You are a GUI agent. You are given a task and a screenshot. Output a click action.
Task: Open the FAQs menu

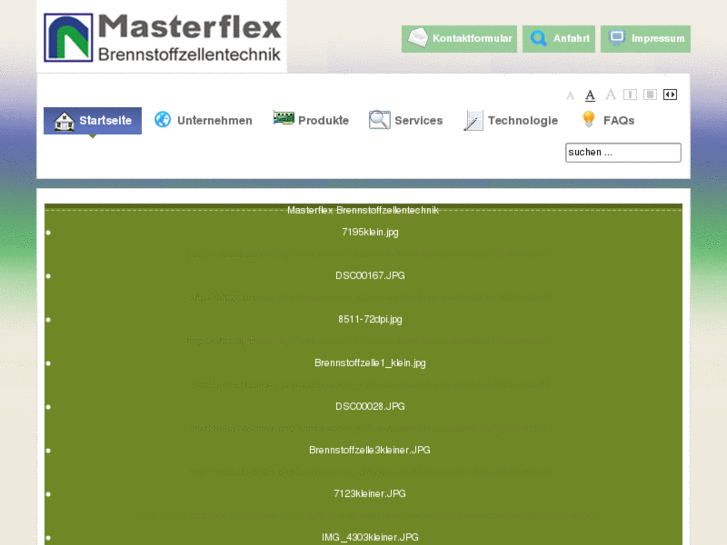click(608, 121)
